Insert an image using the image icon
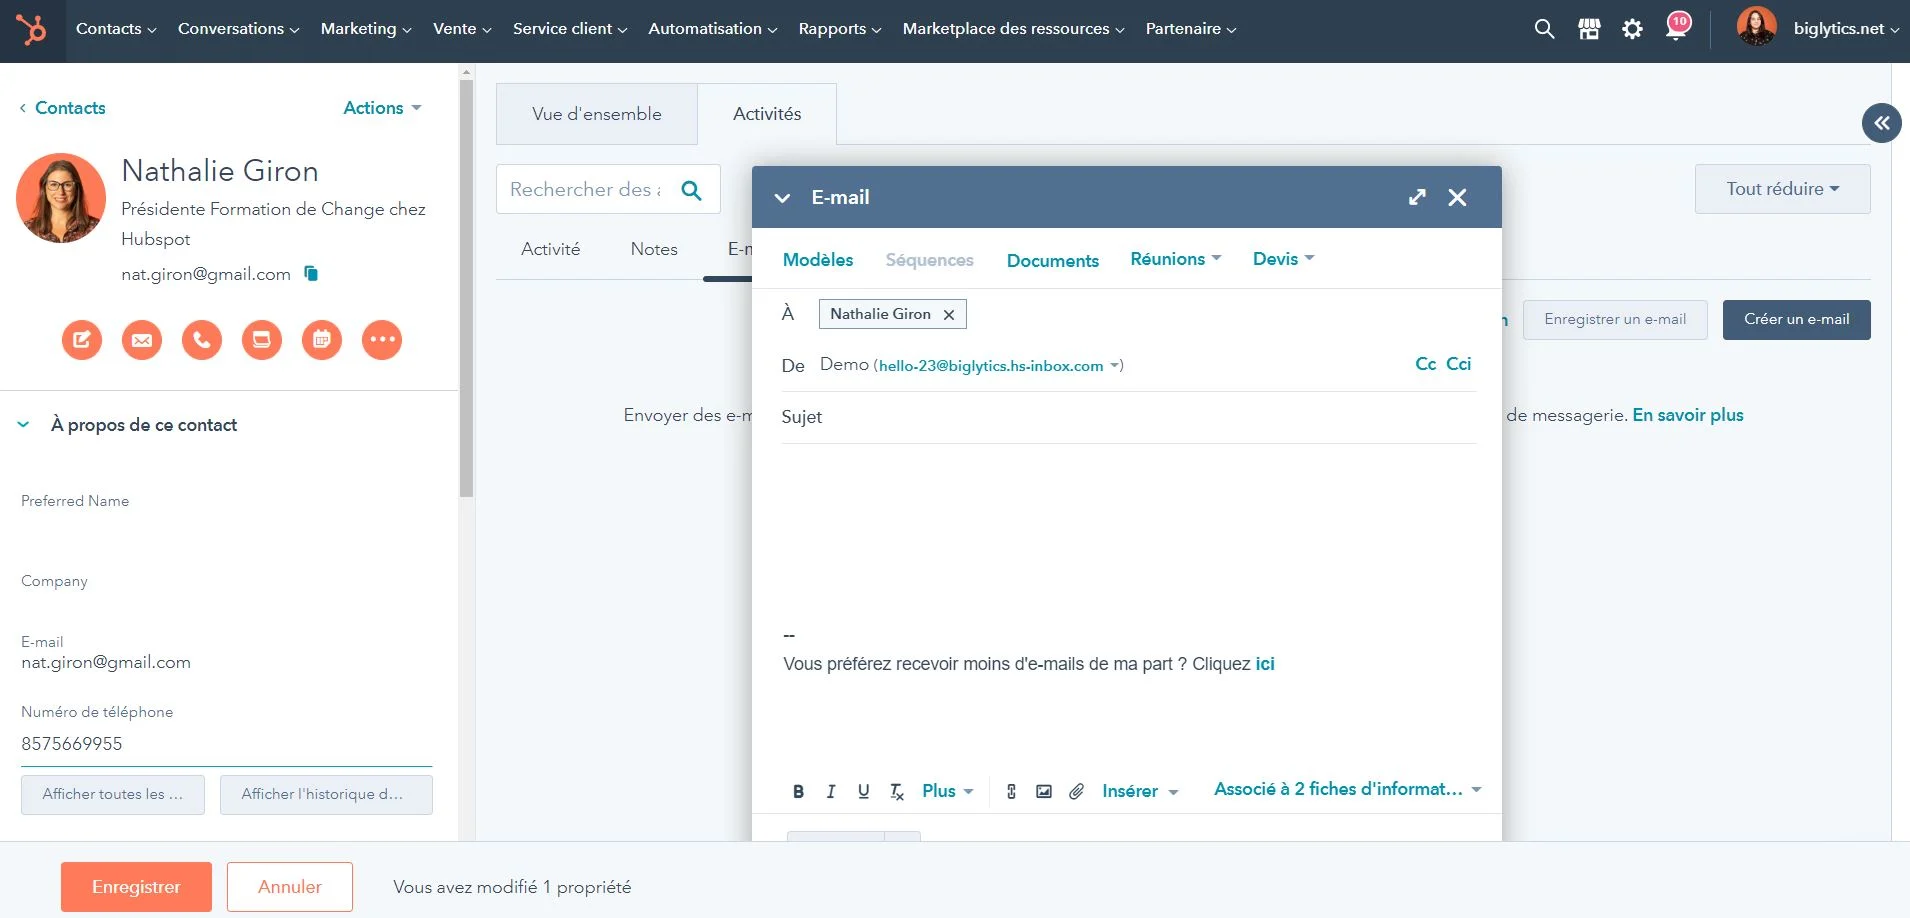This screenshot has height=918, width=1910. (x=1044, y=791)
